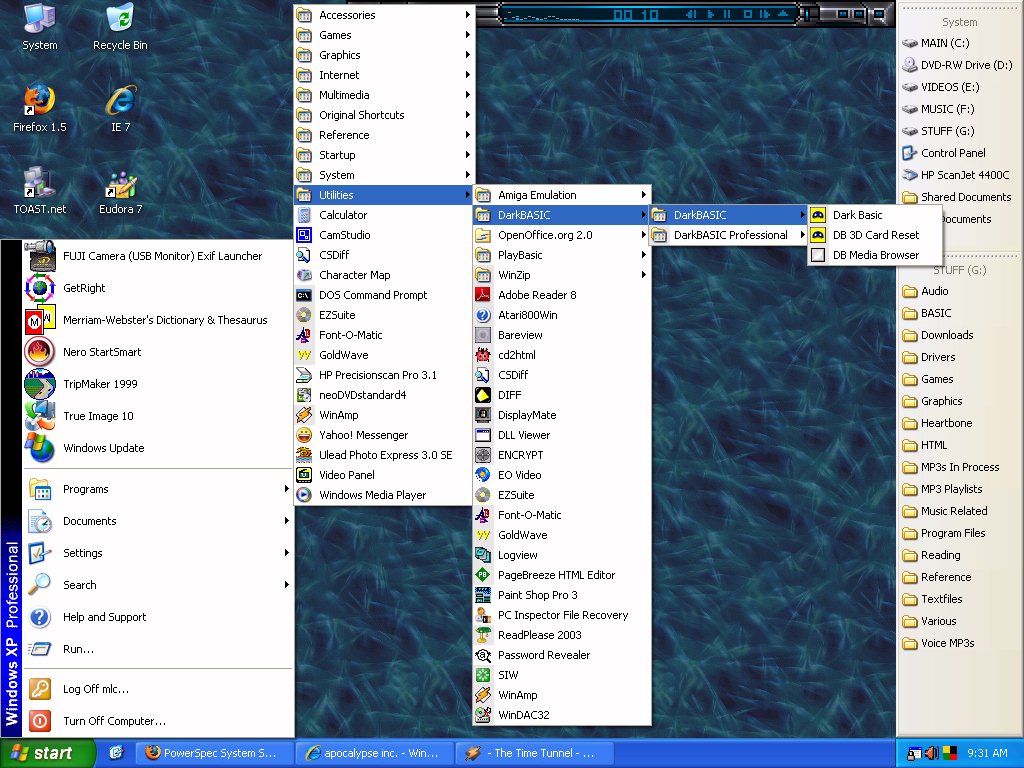Launch PageBreeze HTML Editor
This screenshot has width=1024, height=768.
click(x=562, y=575)
